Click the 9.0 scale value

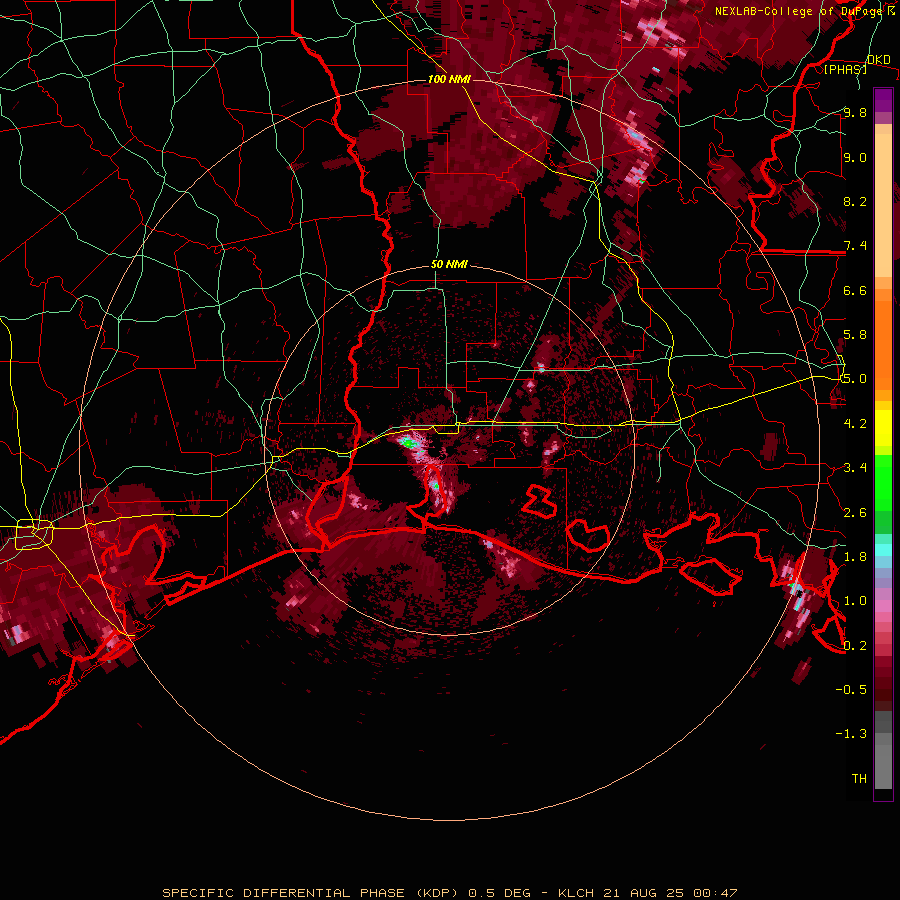[x=855, y=157]
